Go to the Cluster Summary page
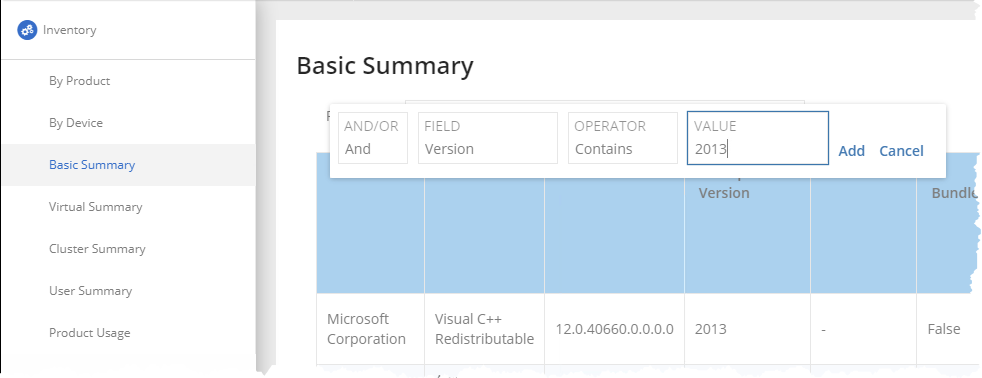Image resolution: width=982 pixels, height=378 pixels. click(x=97, y=249)
